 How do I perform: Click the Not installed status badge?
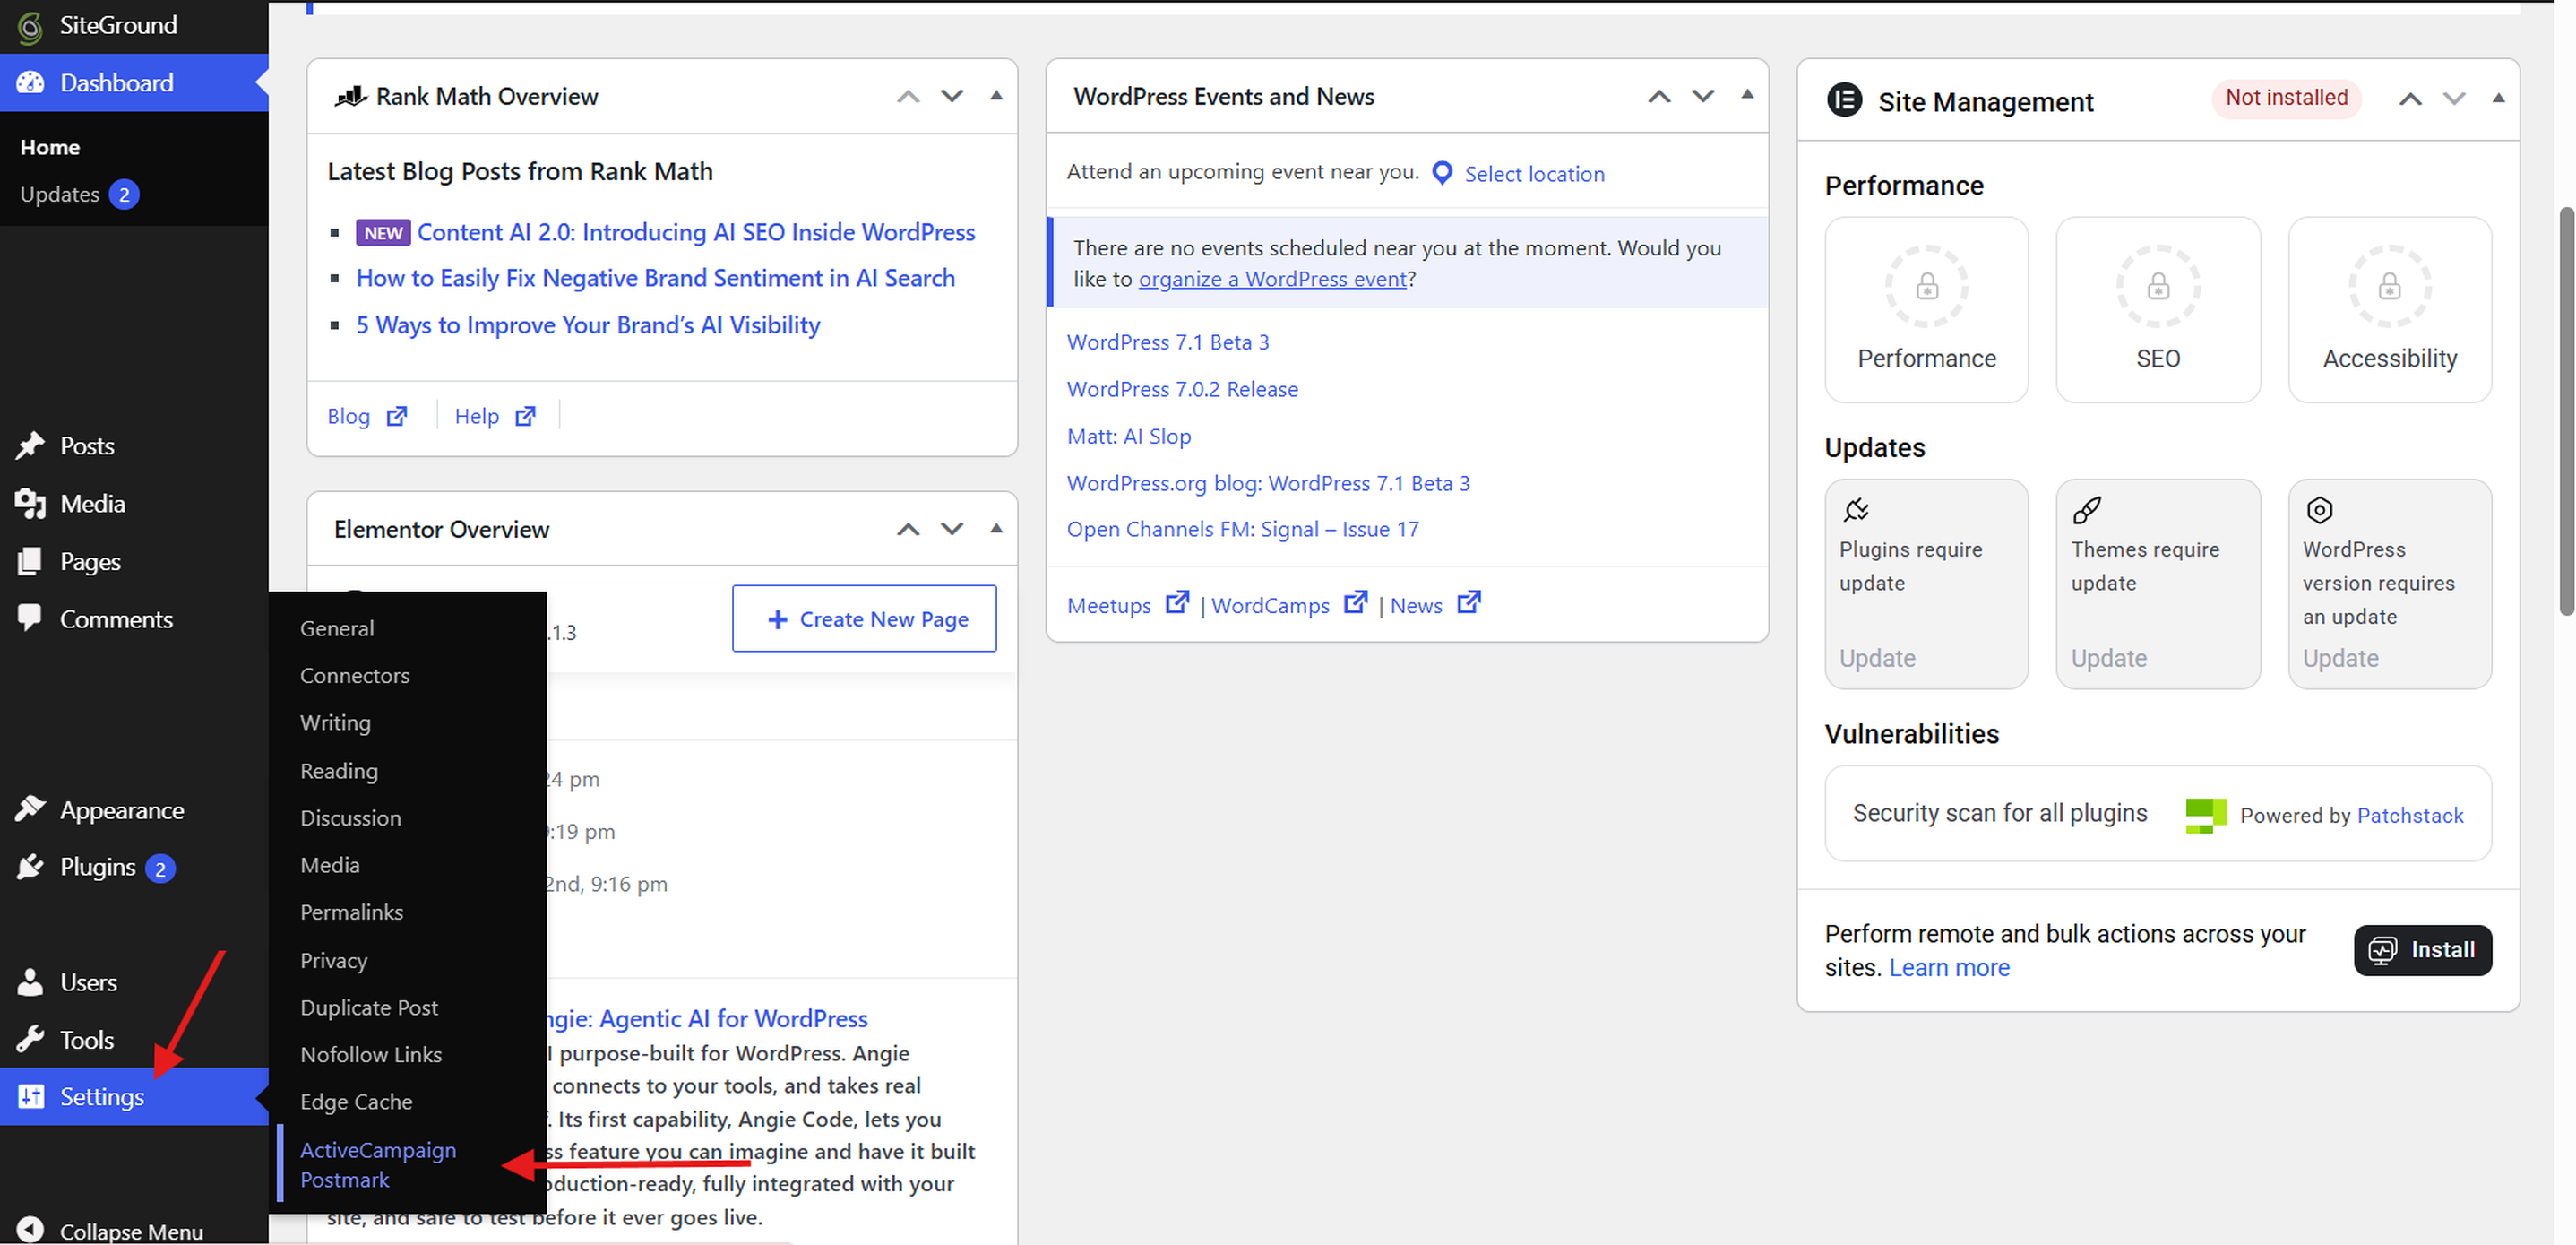coord(2286,98)
